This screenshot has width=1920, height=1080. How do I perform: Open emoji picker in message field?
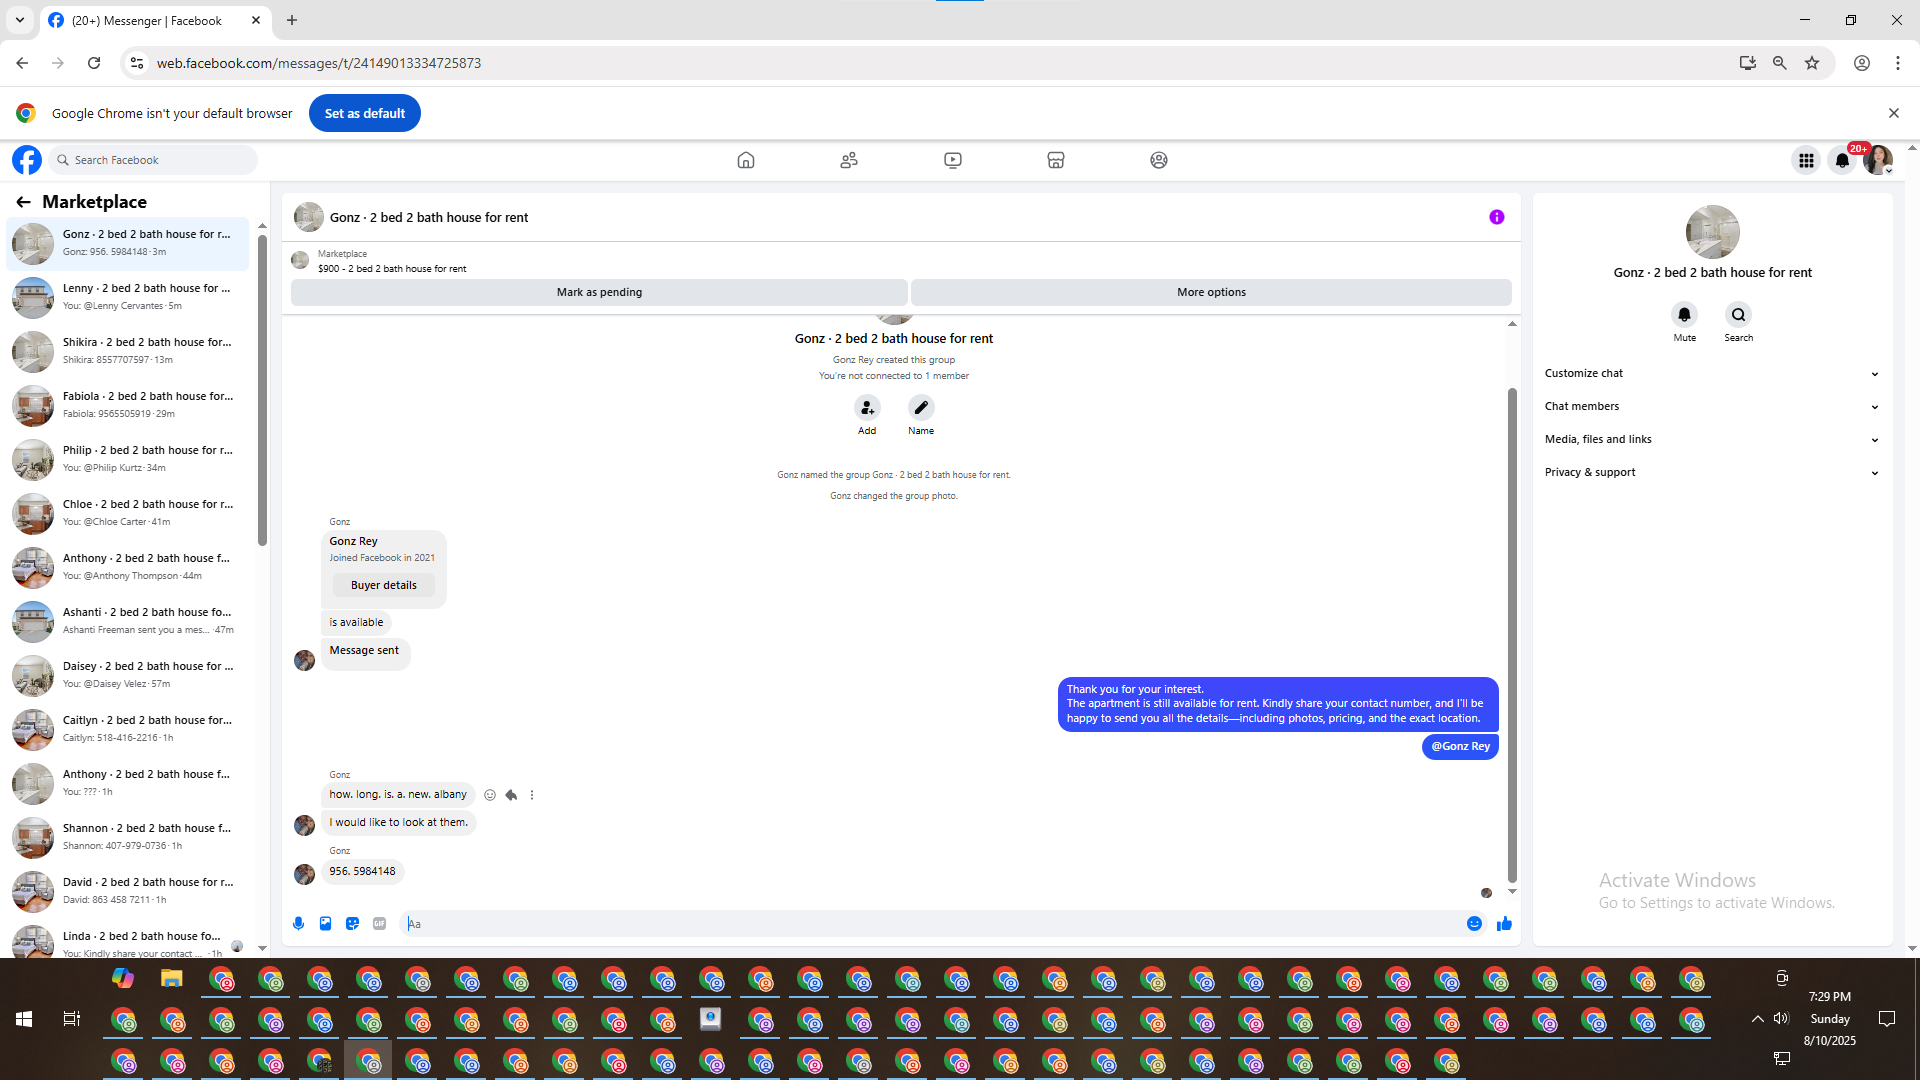1474,924
